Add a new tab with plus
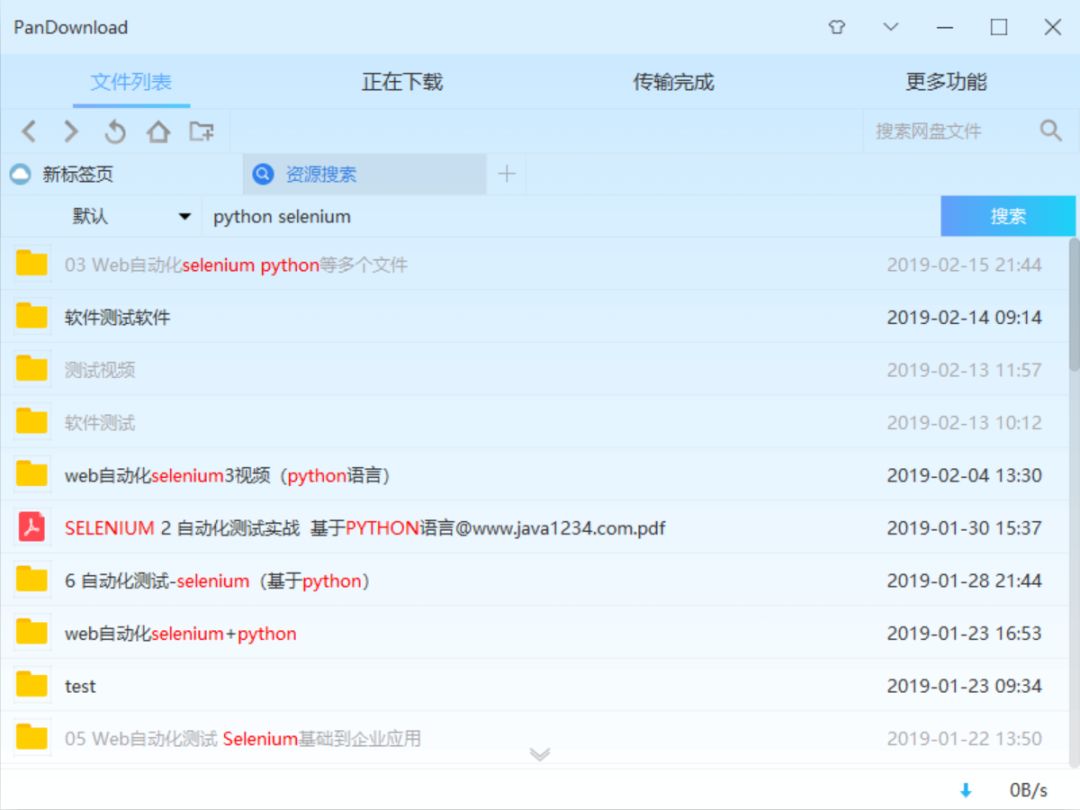 click(507, 174)
